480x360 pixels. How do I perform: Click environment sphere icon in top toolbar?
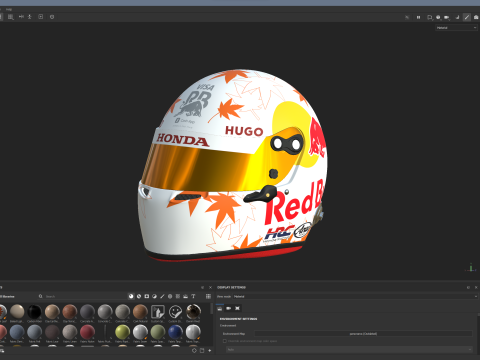click(x=438, y=17)
